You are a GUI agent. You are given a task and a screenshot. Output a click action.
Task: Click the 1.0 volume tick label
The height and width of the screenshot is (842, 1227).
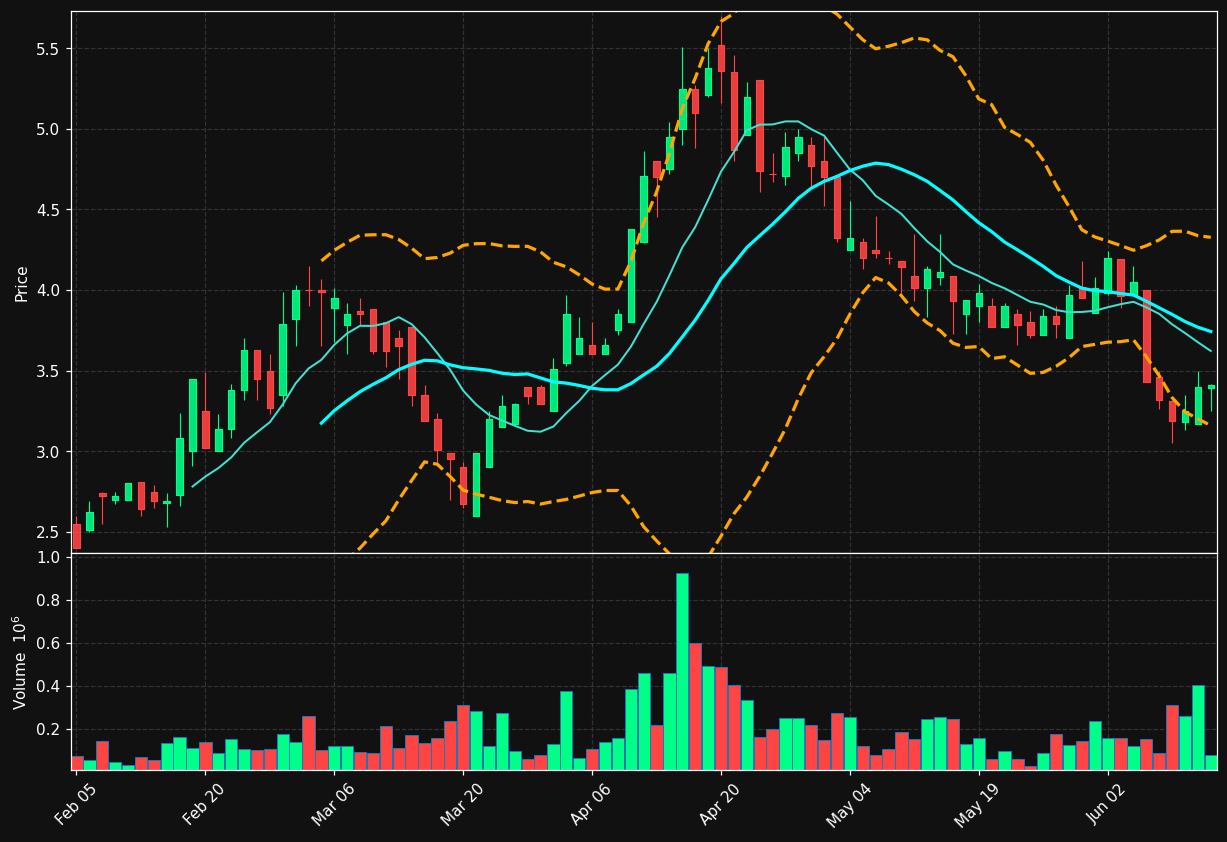point(50,558)
